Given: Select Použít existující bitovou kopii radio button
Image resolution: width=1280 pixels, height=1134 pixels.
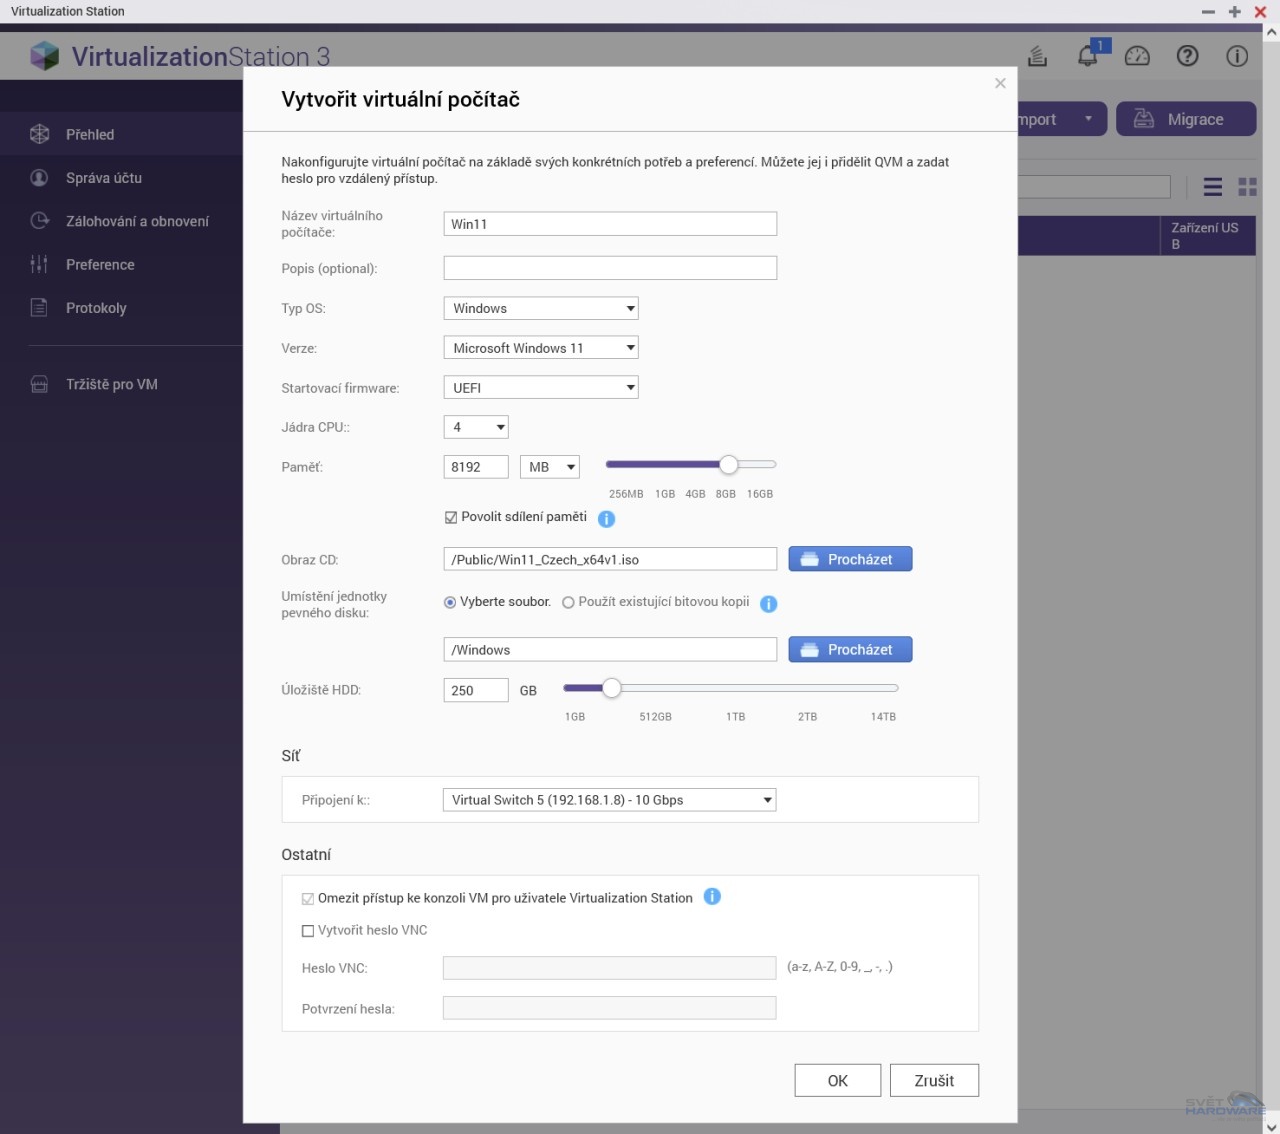Looking at the screenshot, I should click(568, 603).
